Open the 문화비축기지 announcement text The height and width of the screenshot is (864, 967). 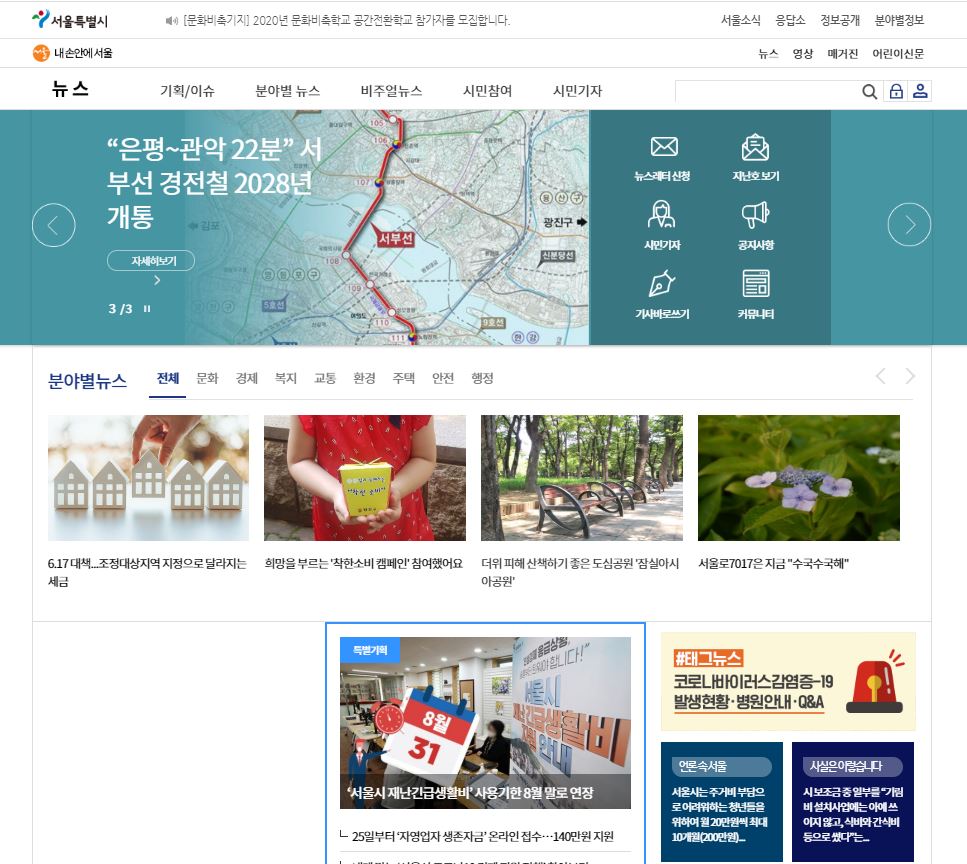point(347,20)
